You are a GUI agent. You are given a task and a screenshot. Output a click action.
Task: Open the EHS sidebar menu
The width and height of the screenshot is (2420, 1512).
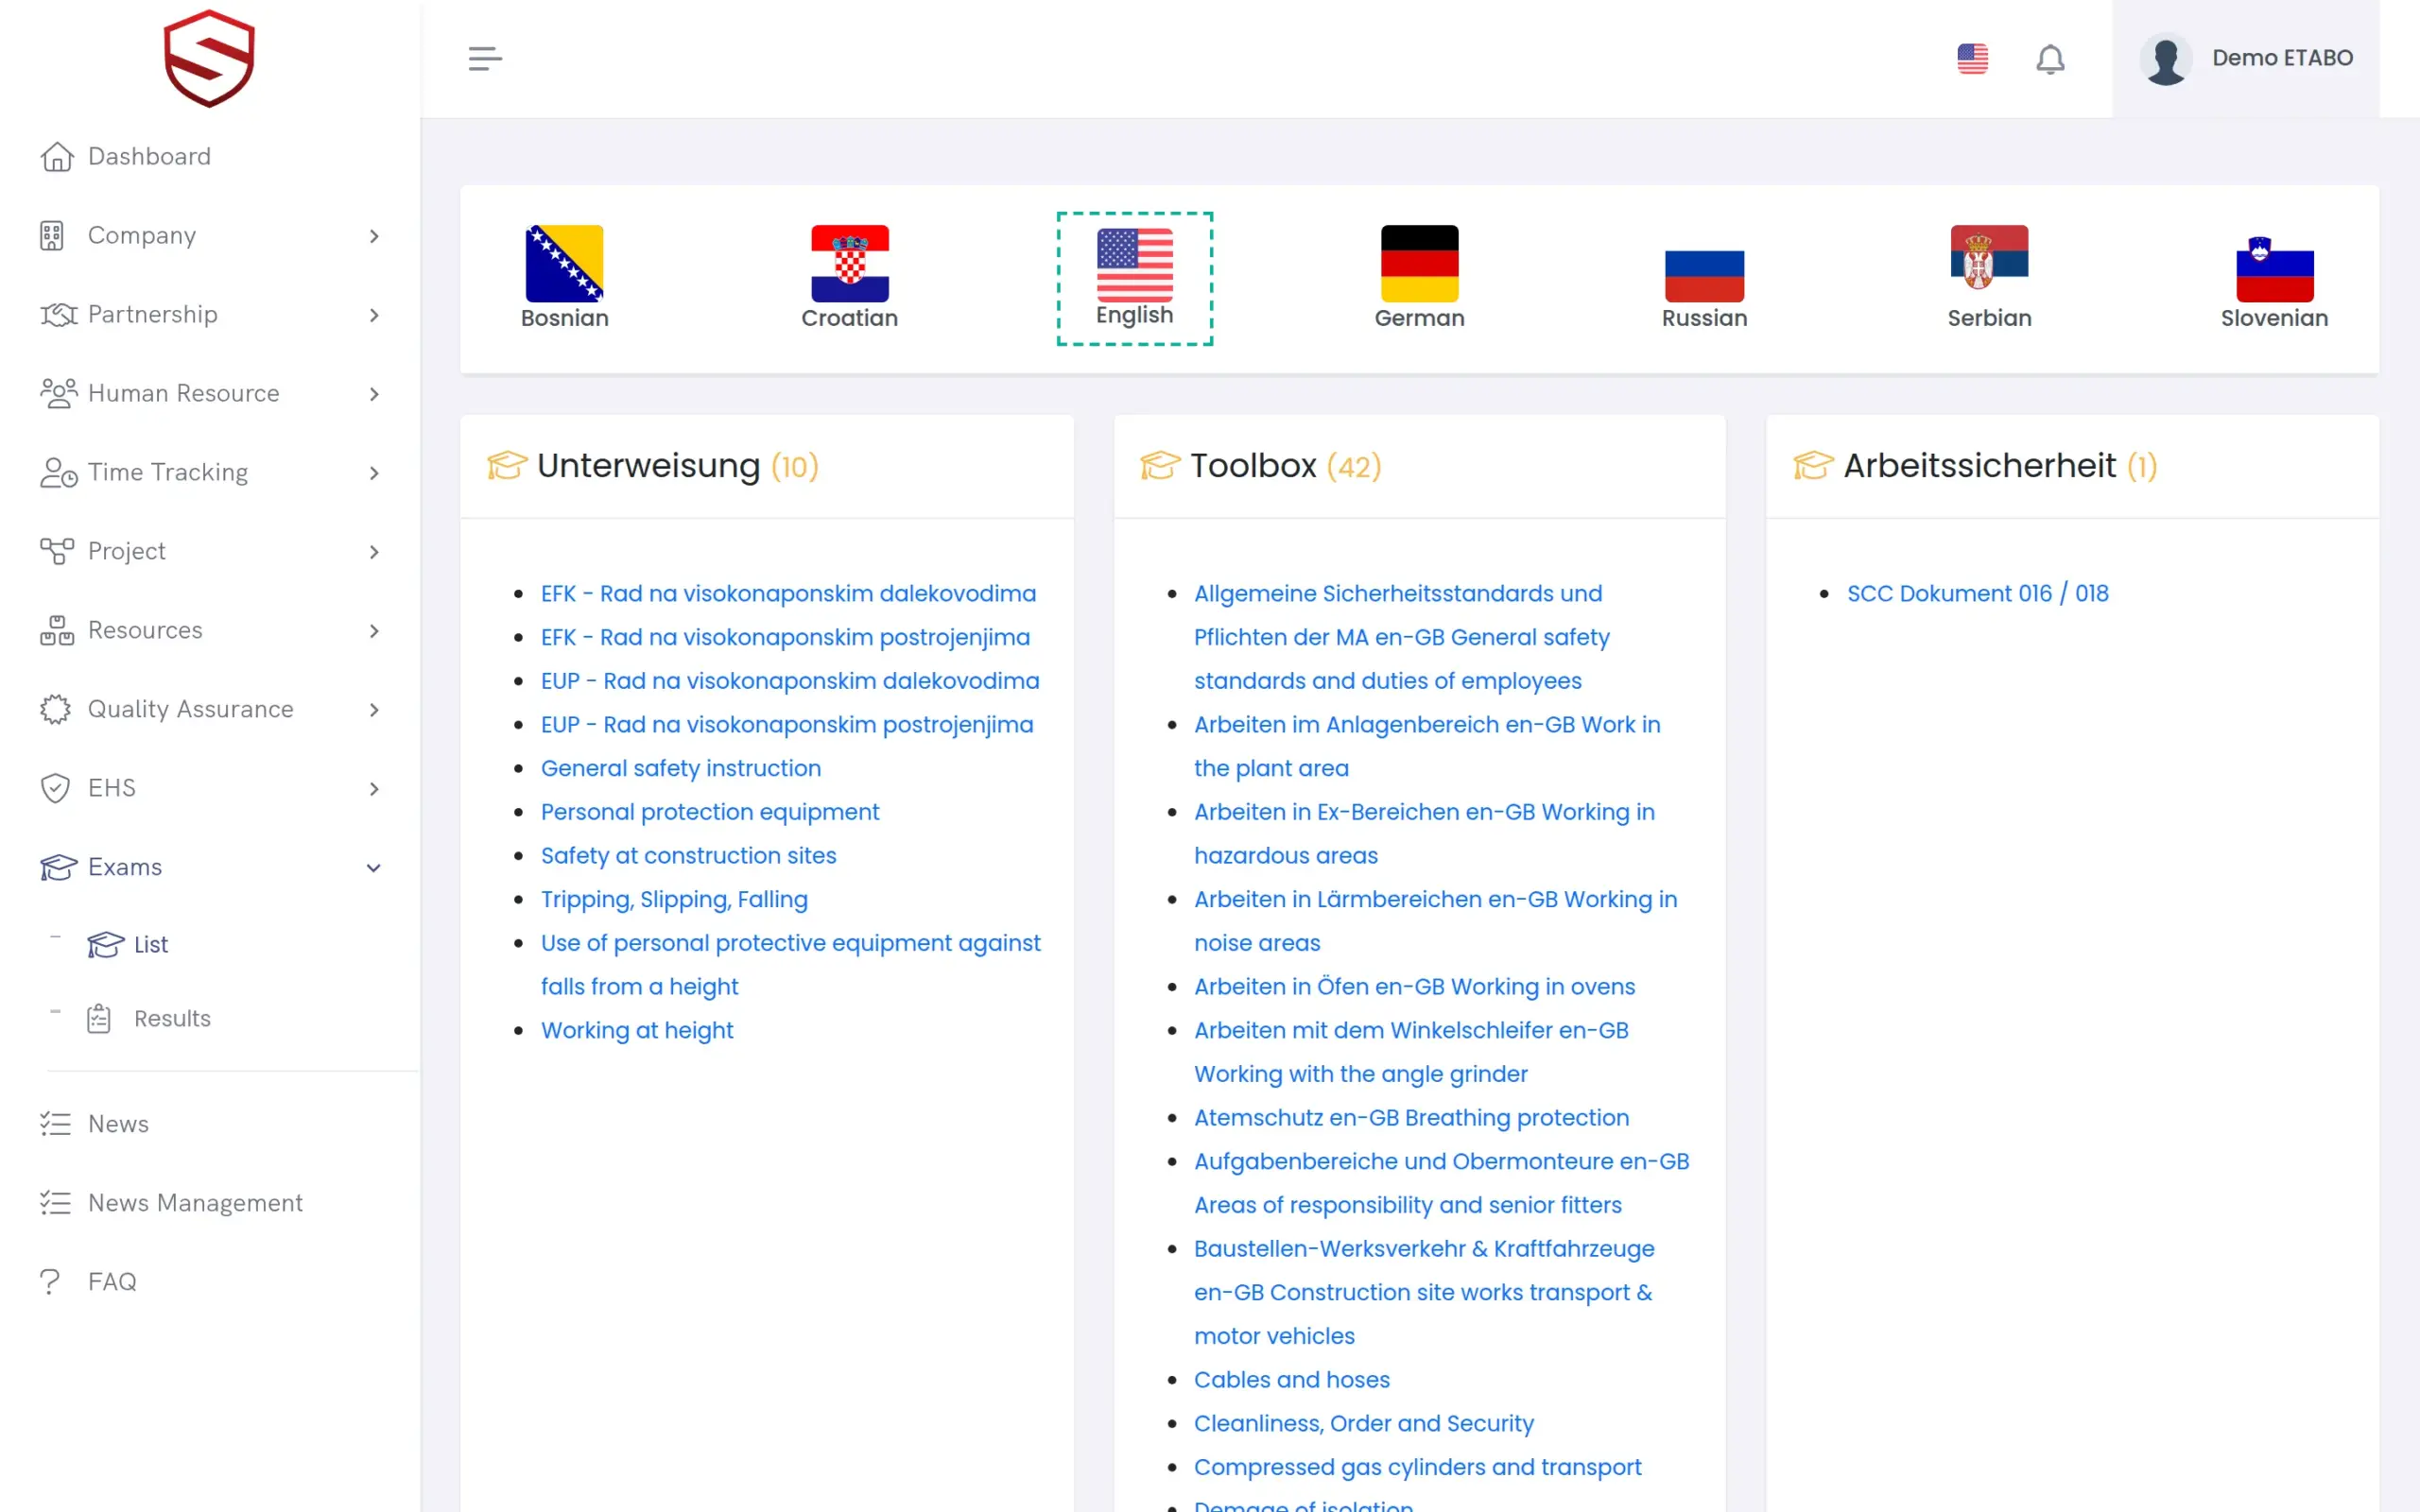pos(210,788)
